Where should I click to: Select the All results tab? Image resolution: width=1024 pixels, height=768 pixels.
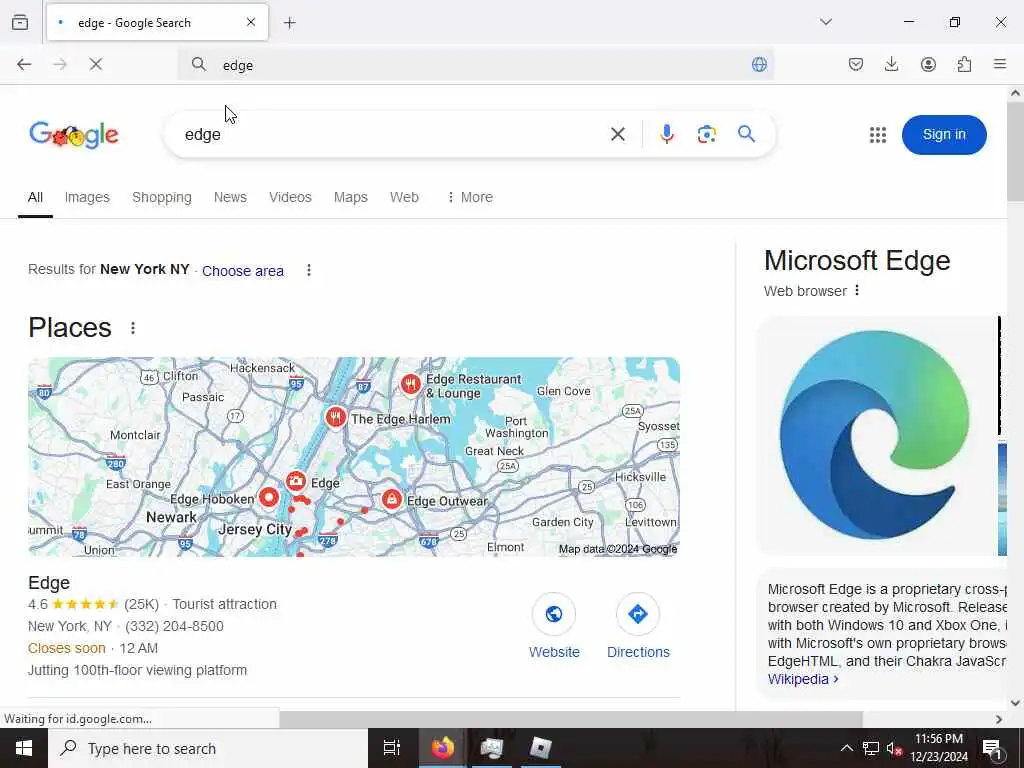(x=35, y=197)
